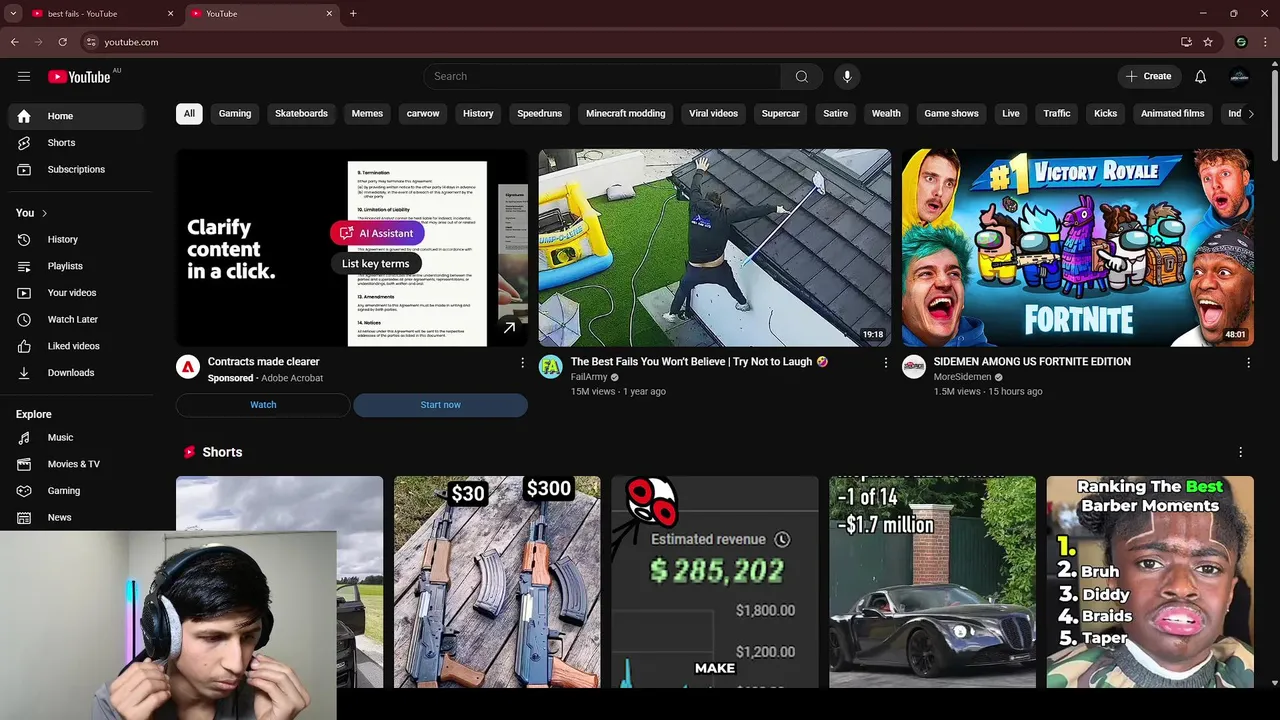Select the Game shows filter chip
This screenshot has height=720, width=1280.
(951, 113)
